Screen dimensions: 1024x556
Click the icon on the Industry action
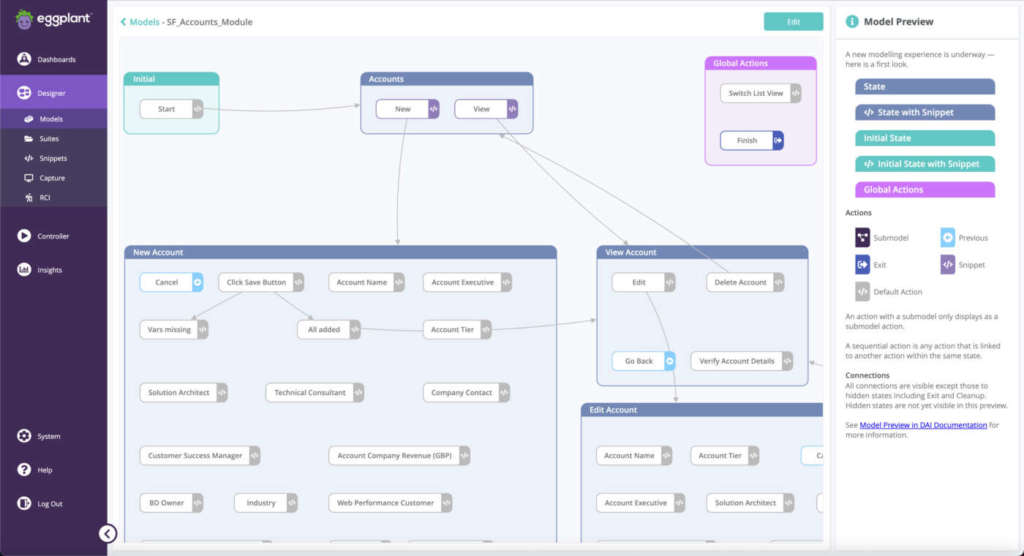(x=292, y=502)
